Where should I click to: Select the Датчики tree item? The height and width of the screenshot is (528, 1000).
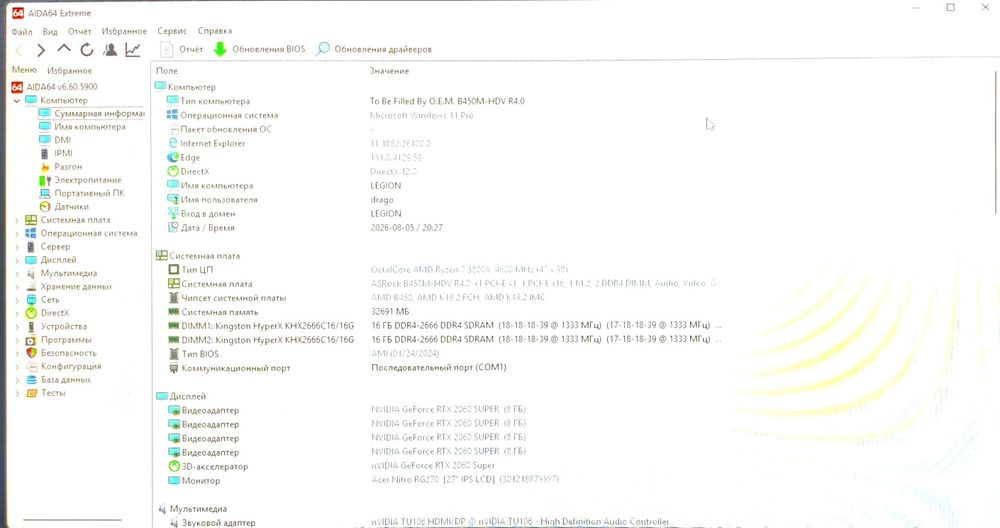point(64,207)
